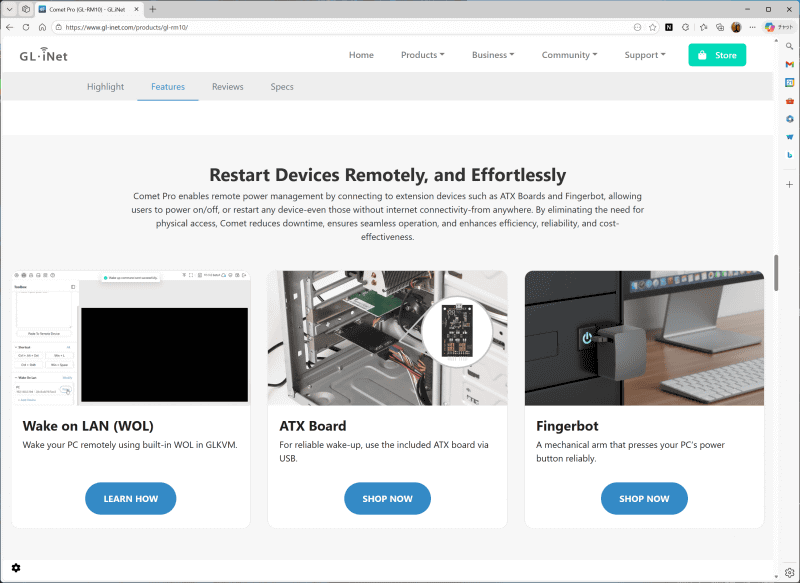Viewport: 800px width, 583px height.
Task: Expand the Products dropdown menu
Action: pos(422,55)
